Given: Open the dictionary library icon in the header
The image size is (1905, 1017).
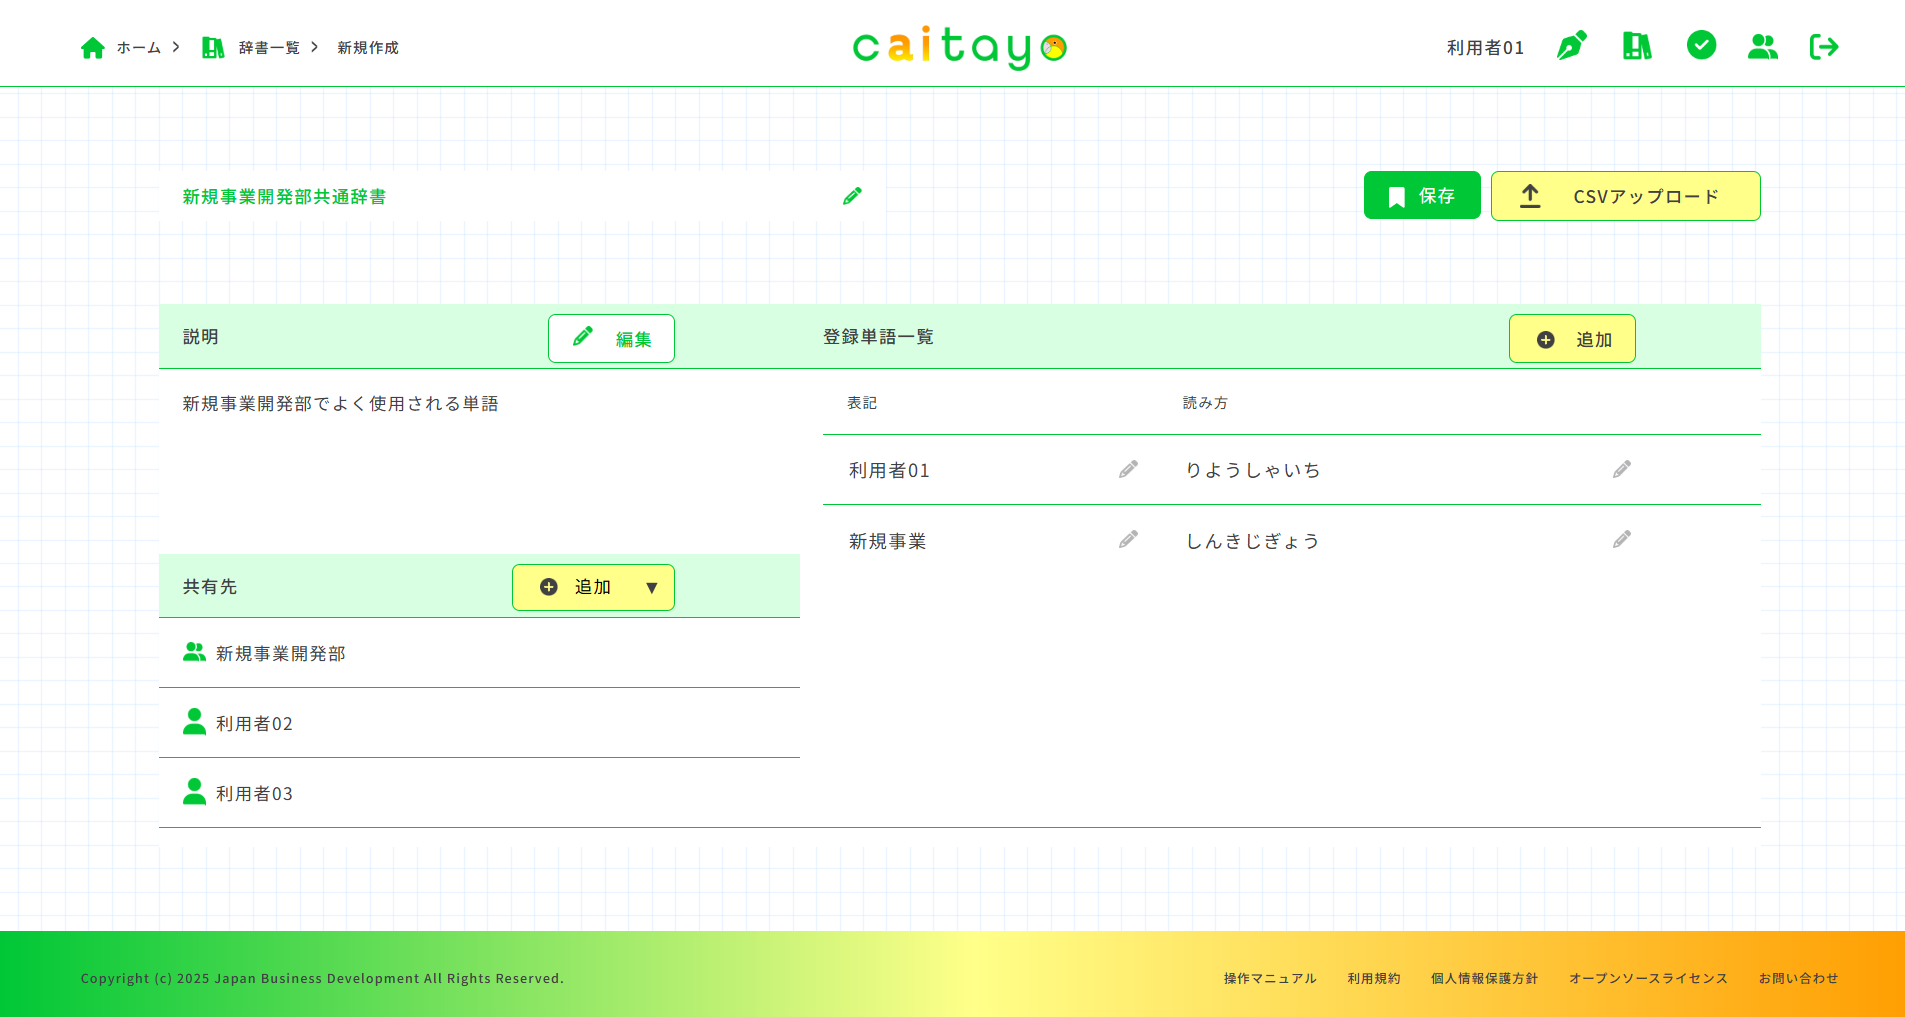Looking at the screenshot, I should click(1637, 46).
